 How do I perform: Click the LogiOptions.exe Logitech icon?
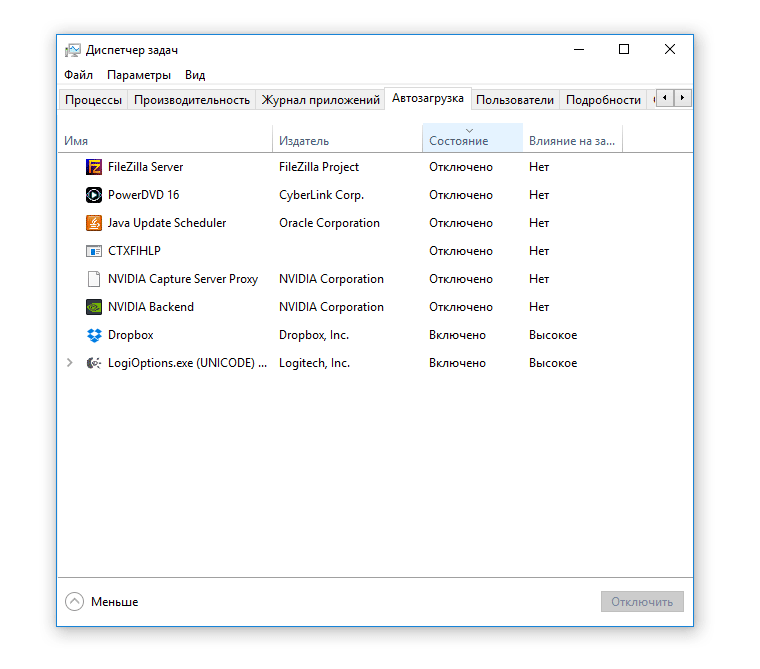click(x=94, y=363)
